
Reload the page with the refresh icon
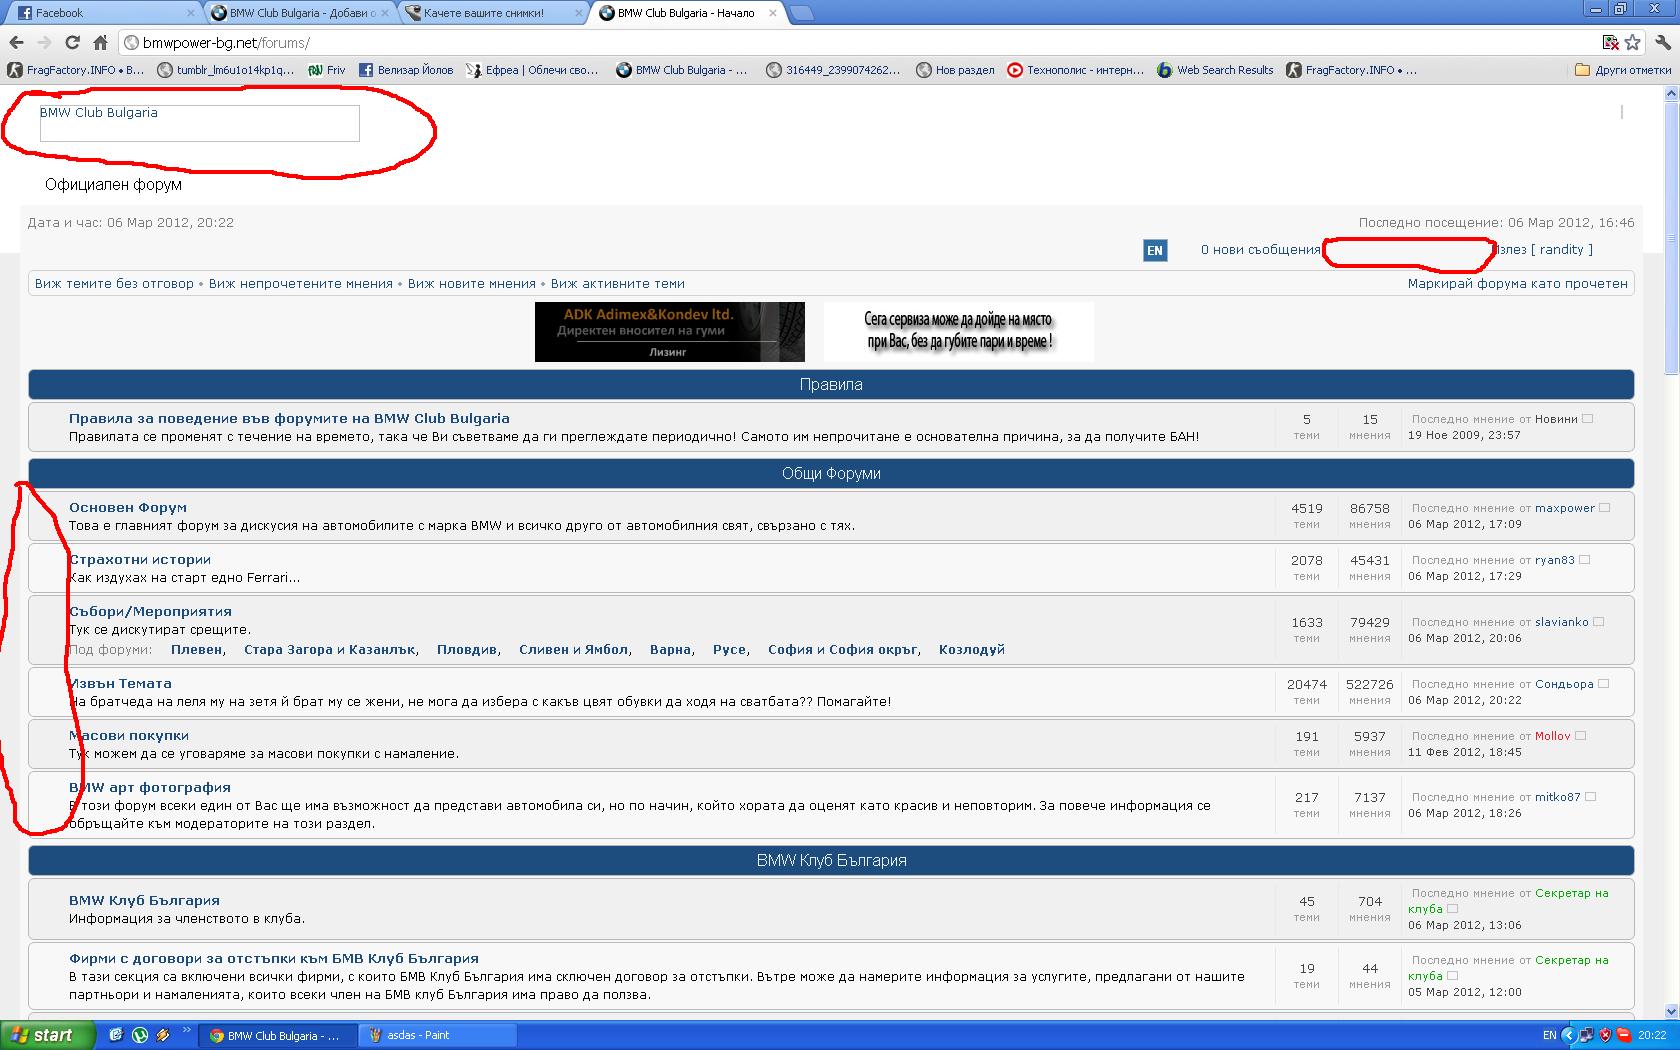click(72, 43)
